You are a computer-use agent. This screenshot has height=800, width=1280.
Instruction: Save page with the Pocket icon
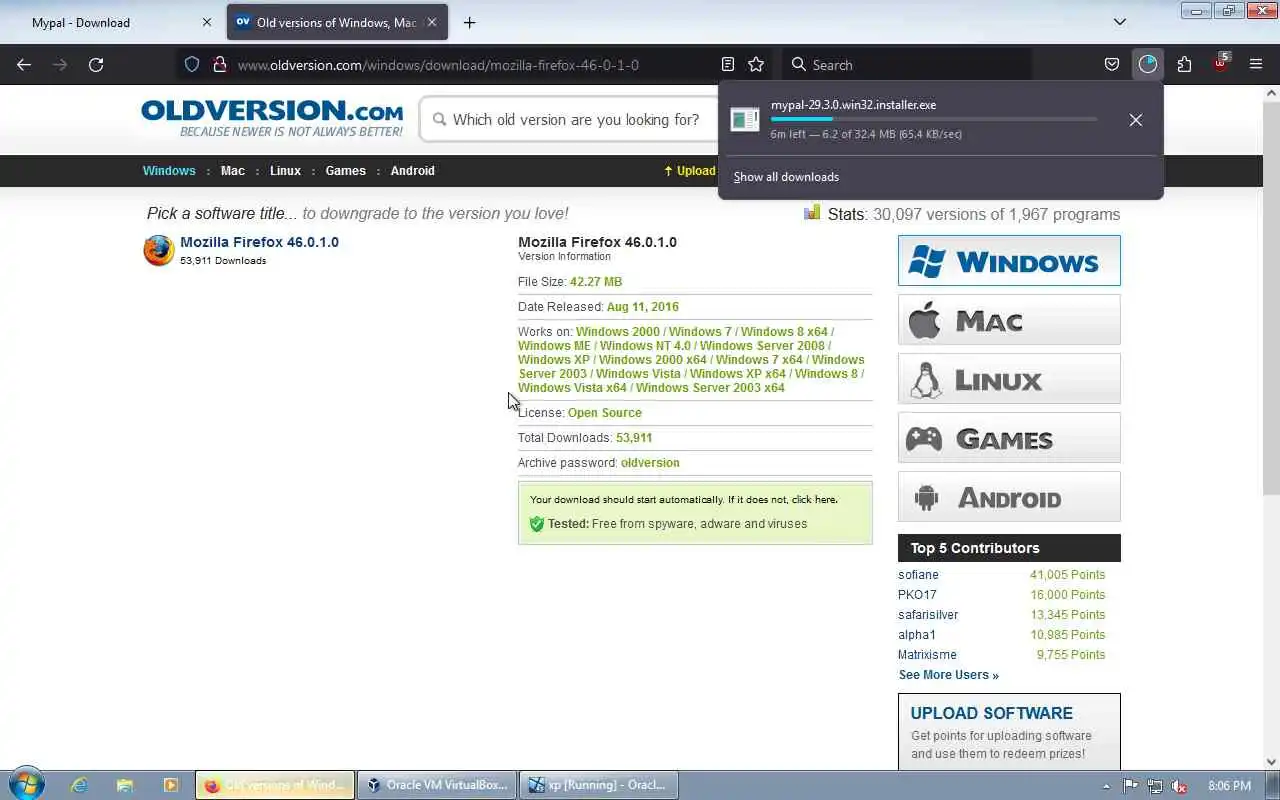(1112, 64)
